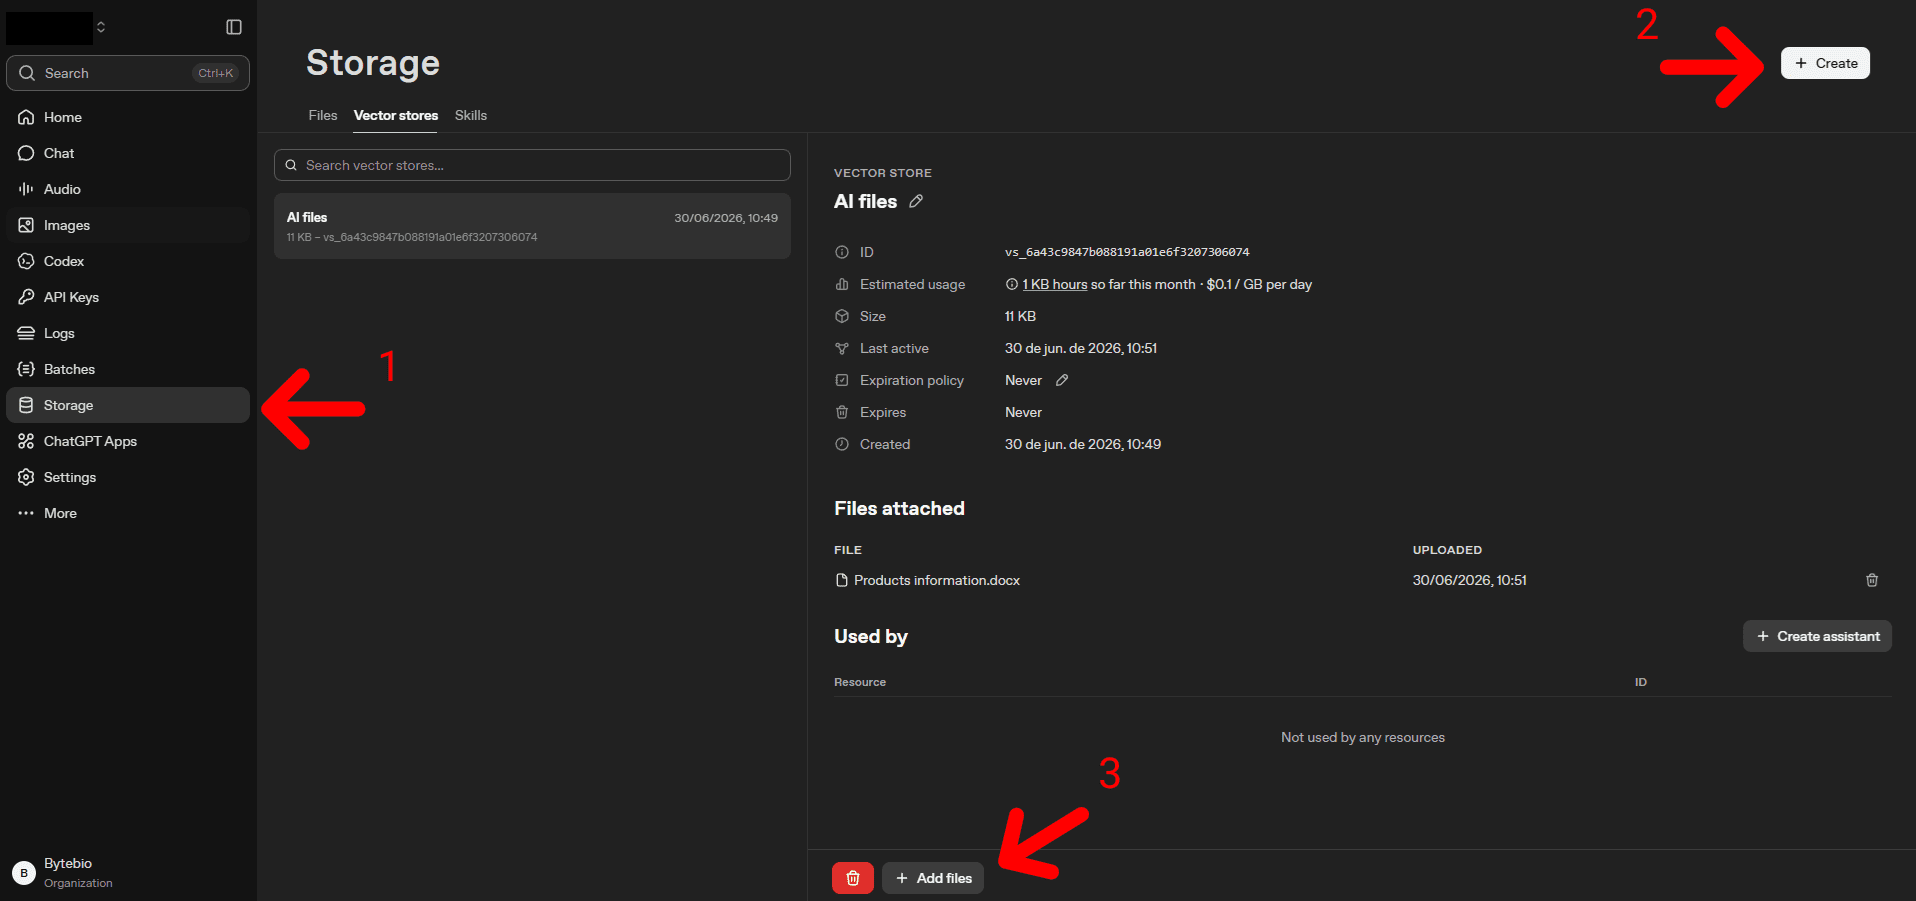Click the FILE column header
This screenshot has width=1916, height=901.
coord(848,550)
